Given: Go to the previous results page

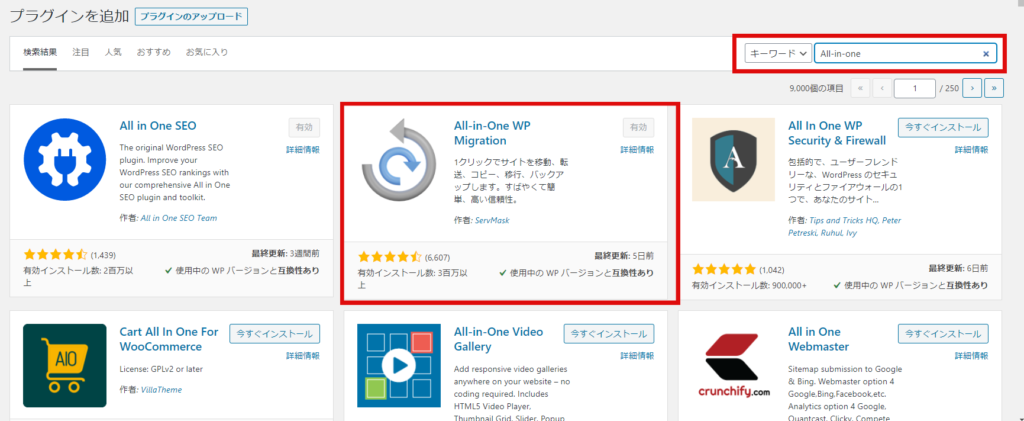Looking at the screenshot, I should (x=882, y=87).
